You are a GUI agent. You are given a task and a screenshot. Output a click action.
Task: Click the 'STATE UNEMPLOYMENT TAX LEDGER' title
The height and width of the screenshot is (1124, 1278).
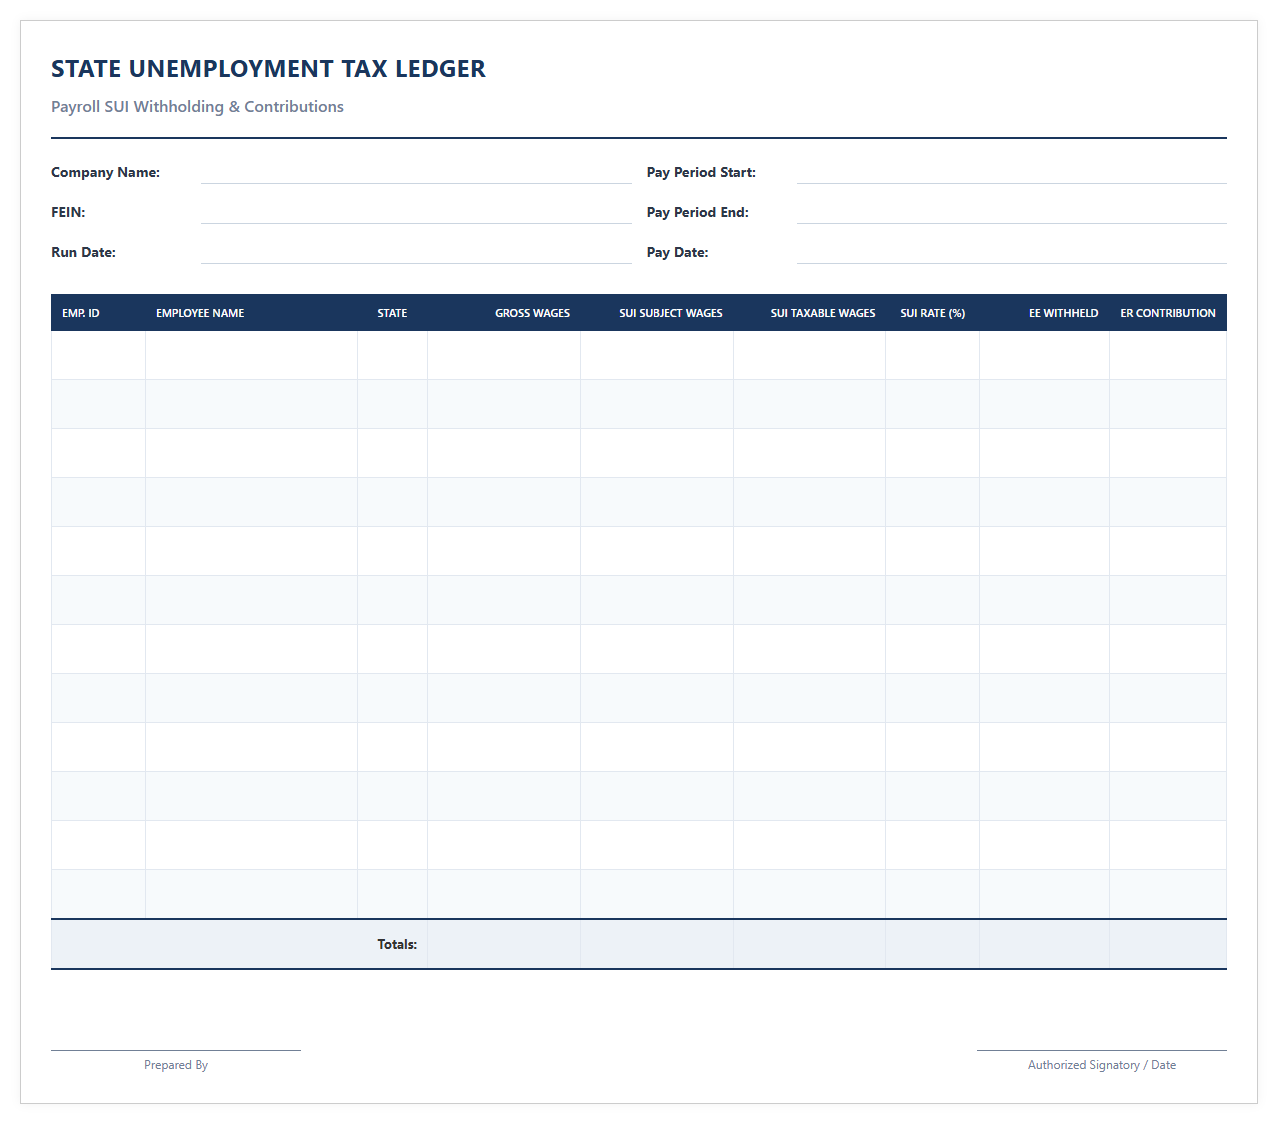(x=268, y=69)
